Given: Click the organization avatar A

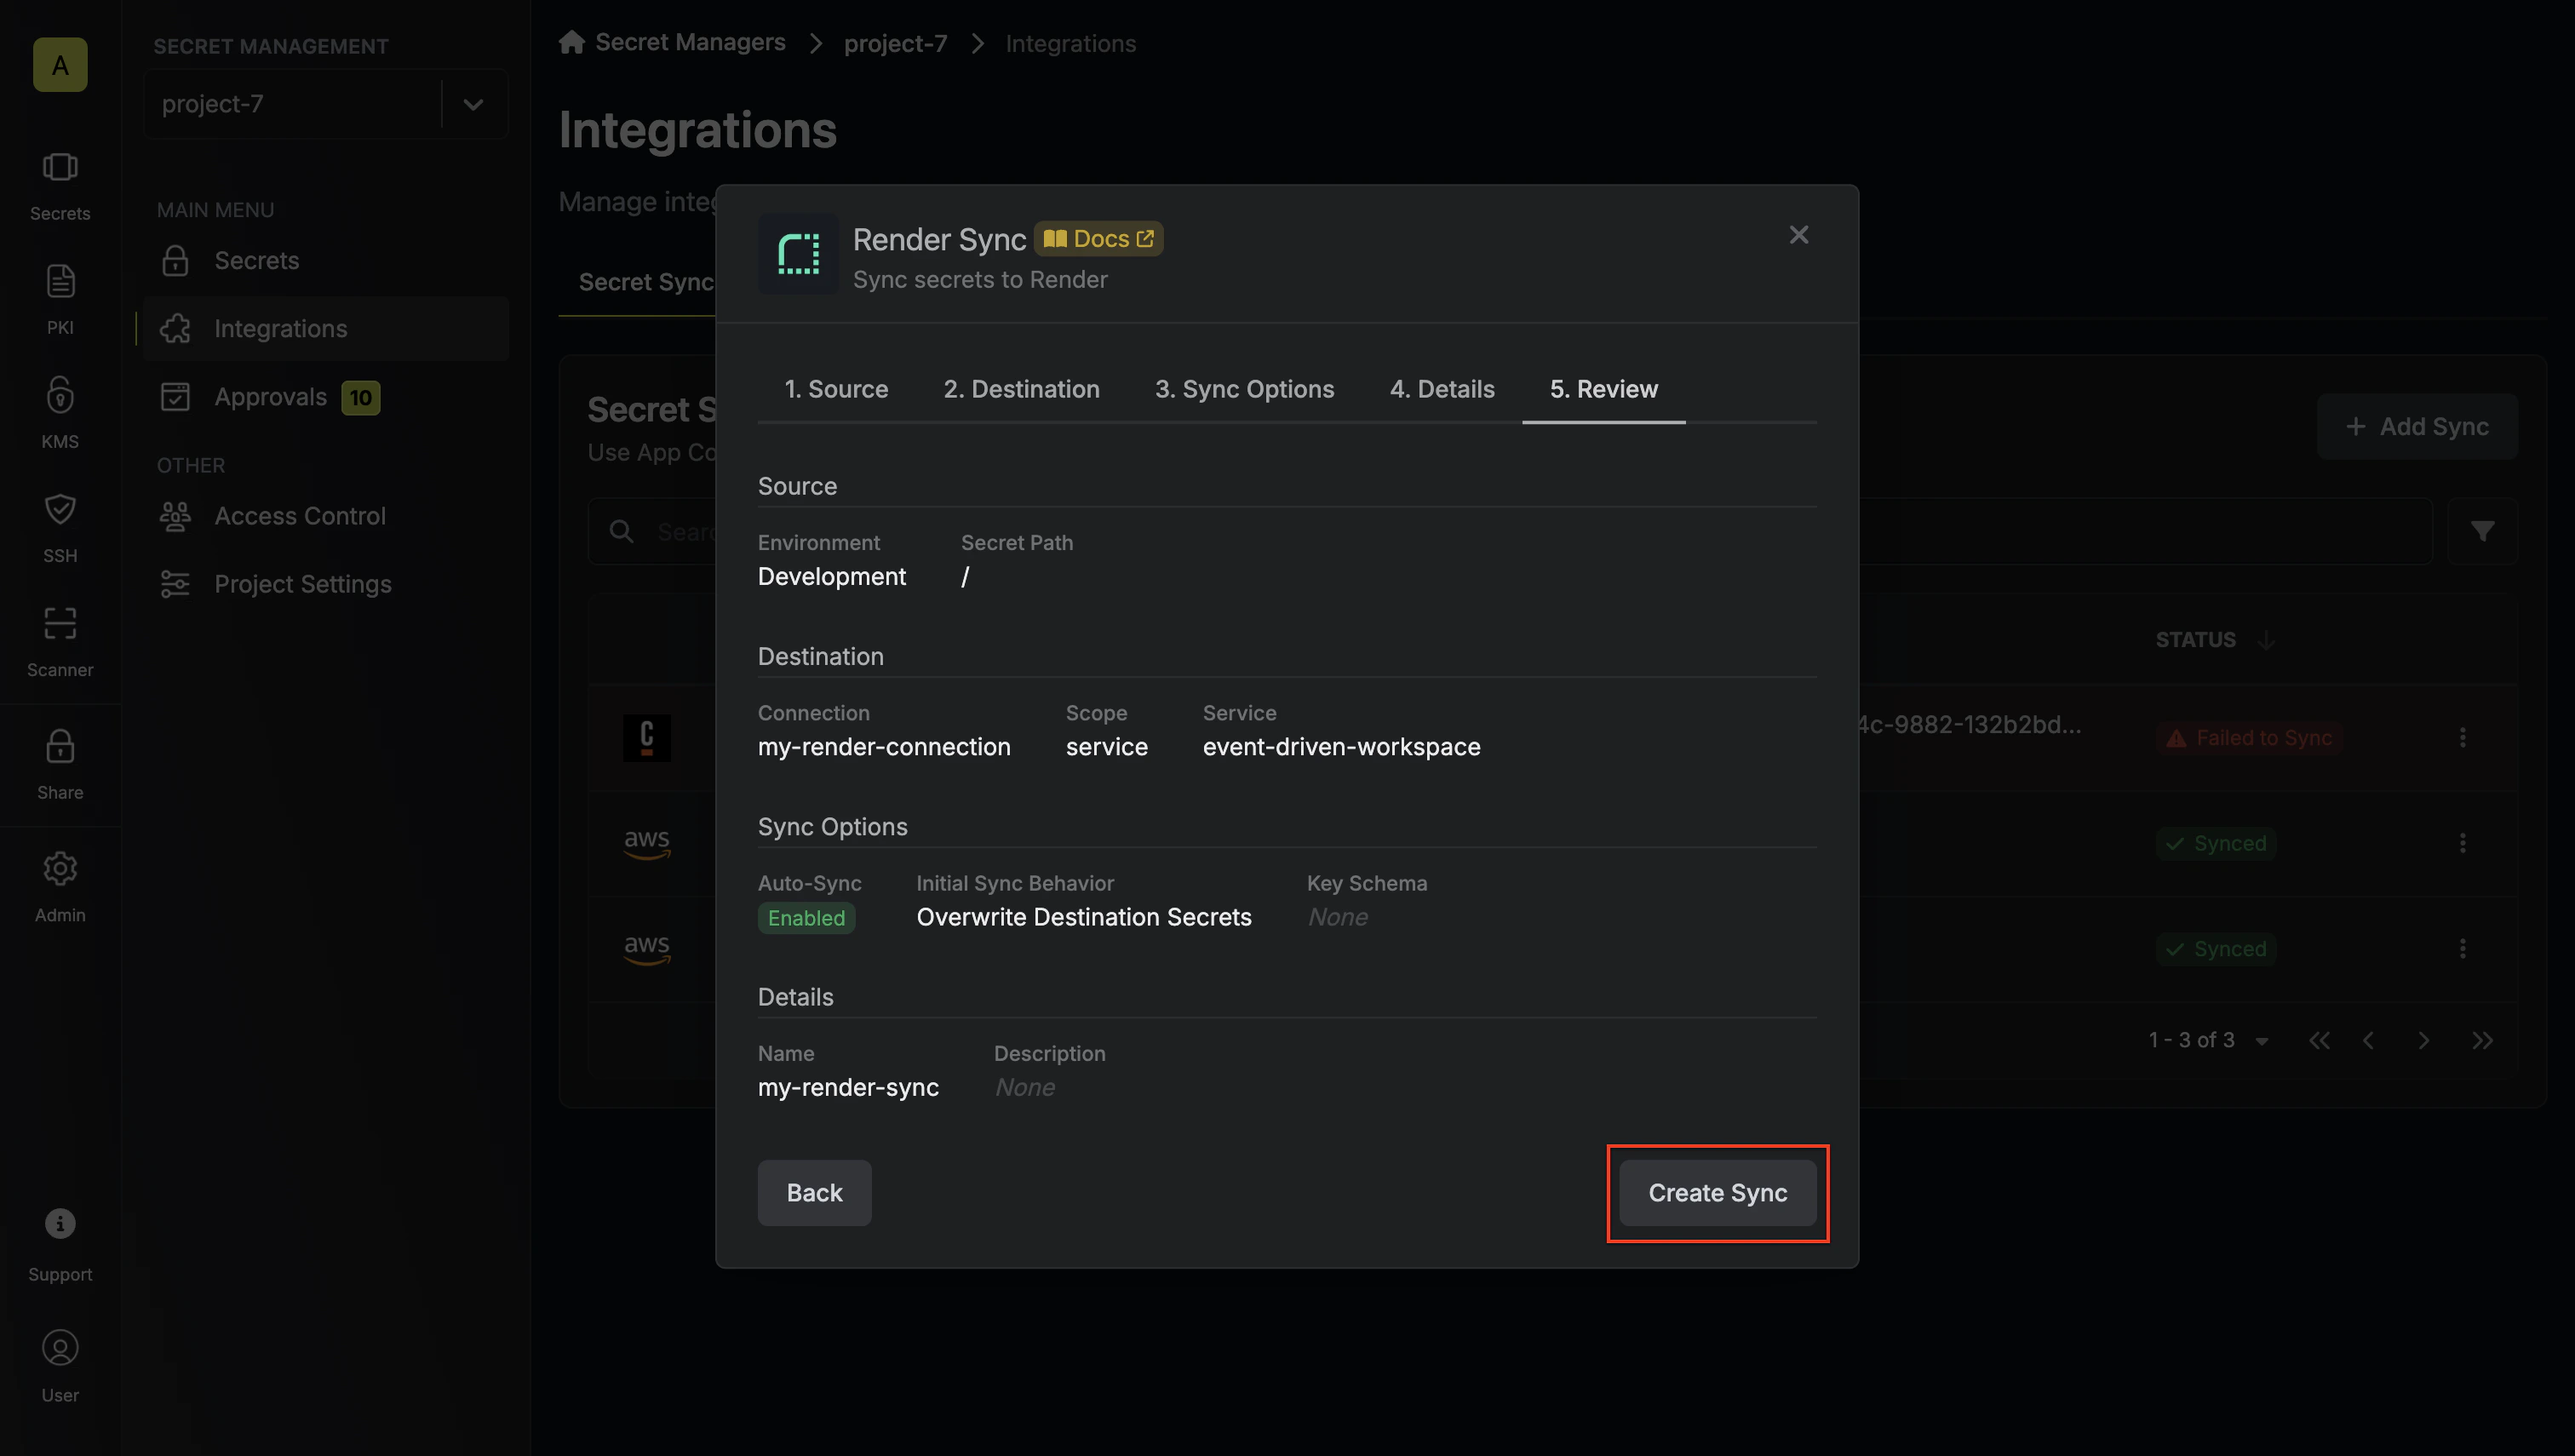Looking at the screenshot, I should pos(60,65).
